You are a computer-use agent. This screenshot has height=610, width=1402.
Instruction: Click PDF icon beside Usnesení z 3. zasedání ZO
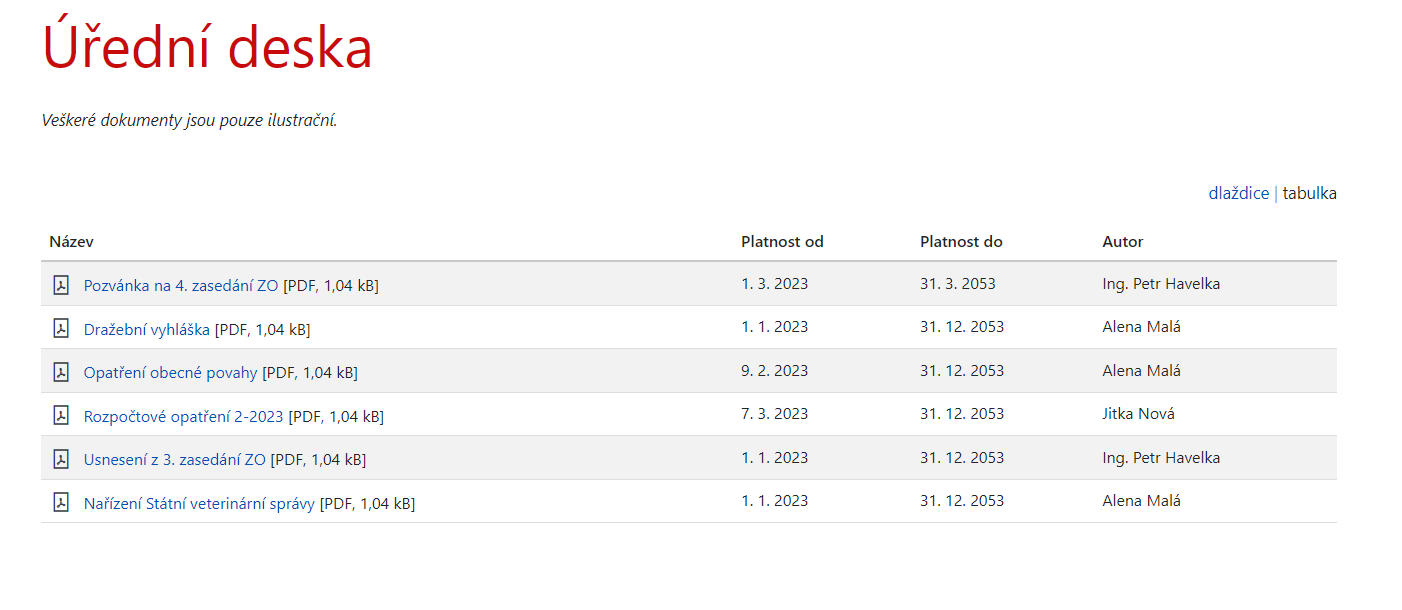[x=61, y=459]
